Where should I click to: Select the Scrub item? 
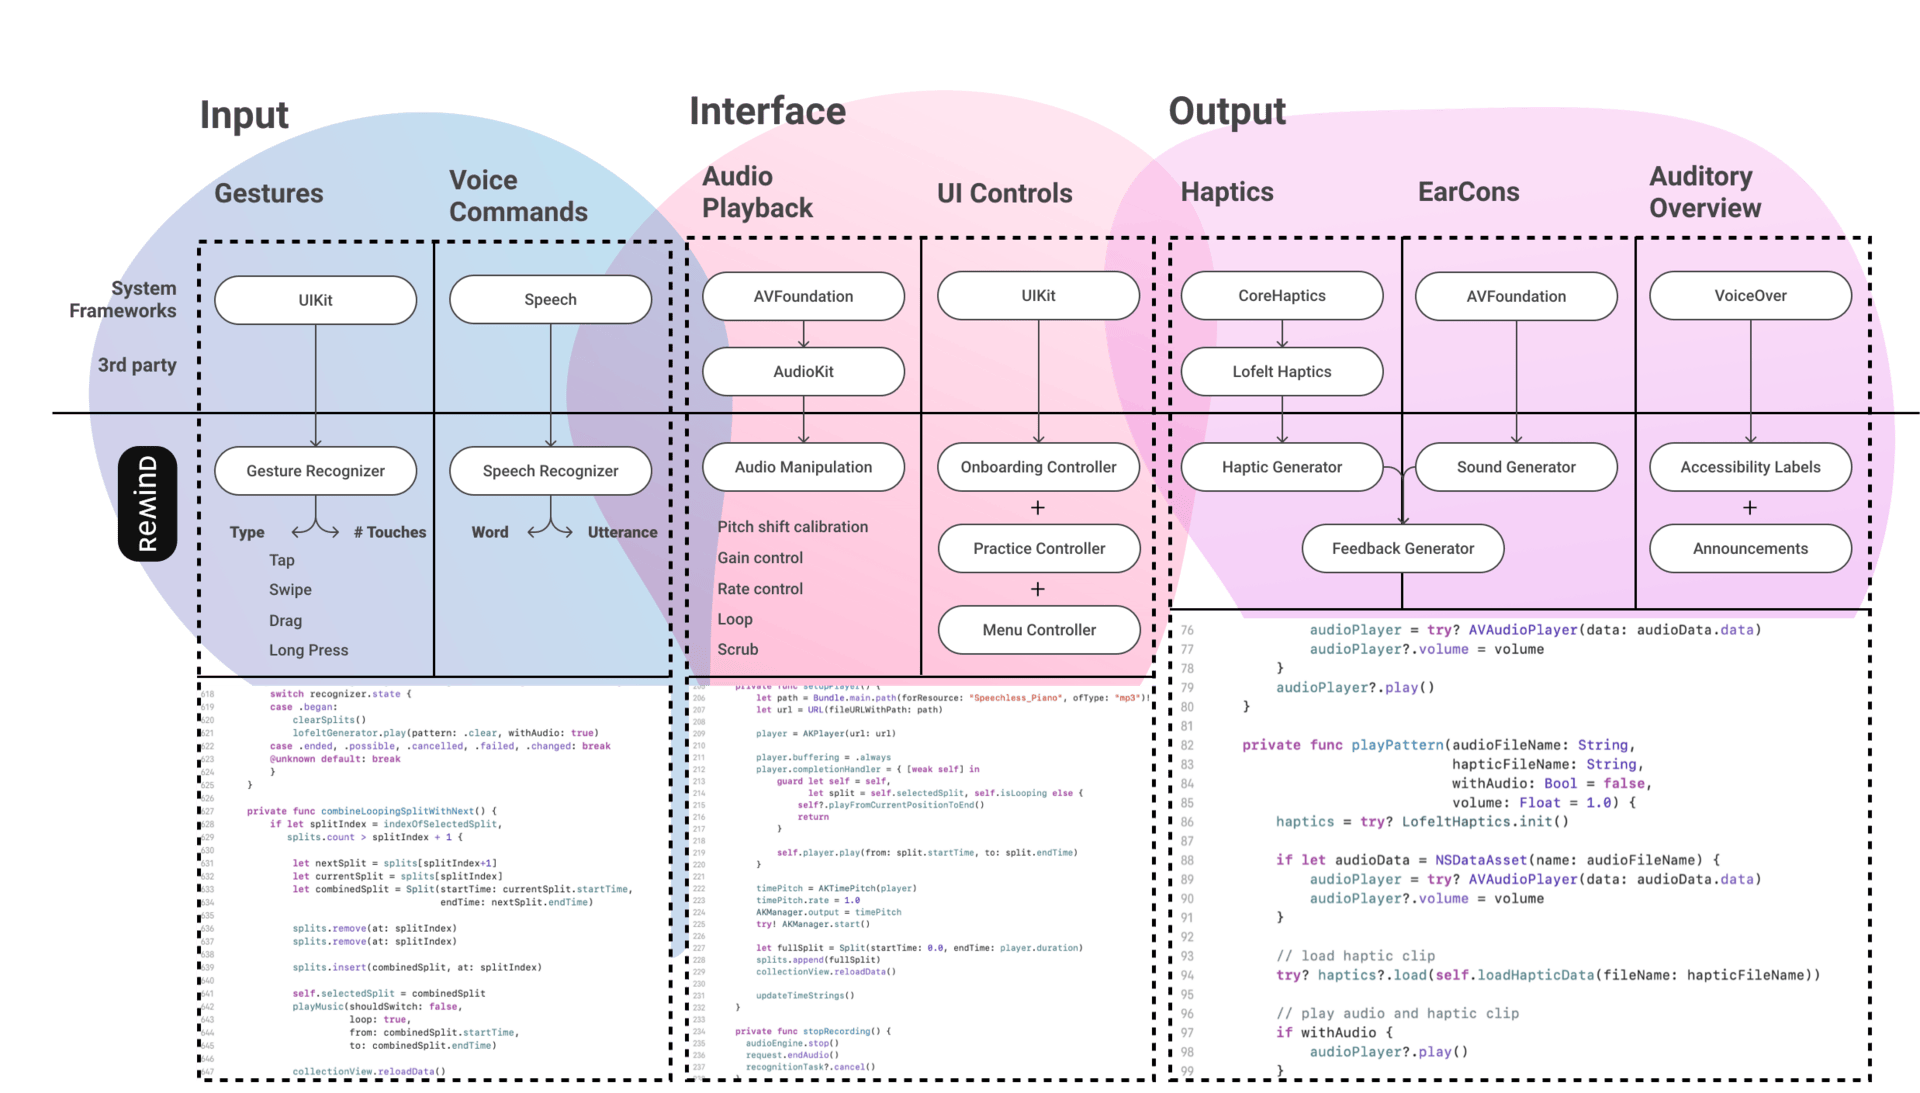737,649
